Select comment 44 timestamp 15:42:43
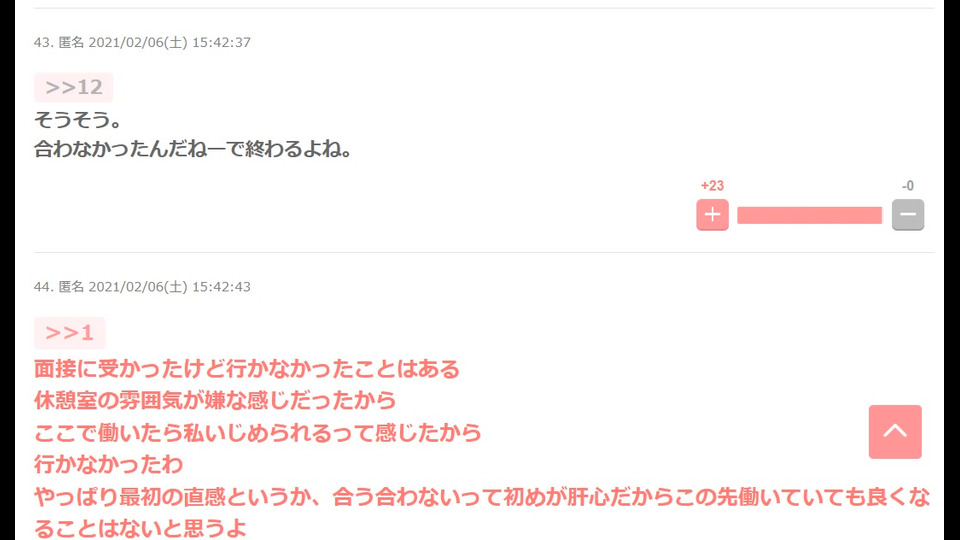Image resolution: width=960 pixels, height=540 pixels. (221, 287)
